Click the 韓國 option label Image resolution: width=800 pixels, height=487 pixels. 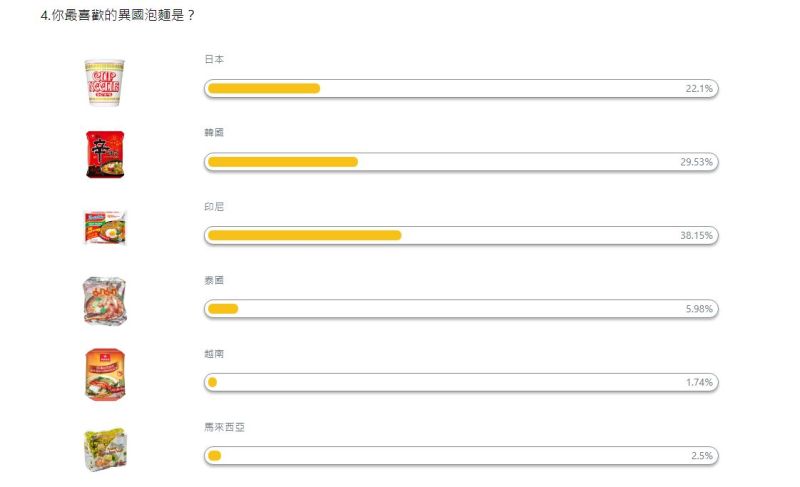click(214, 133)
